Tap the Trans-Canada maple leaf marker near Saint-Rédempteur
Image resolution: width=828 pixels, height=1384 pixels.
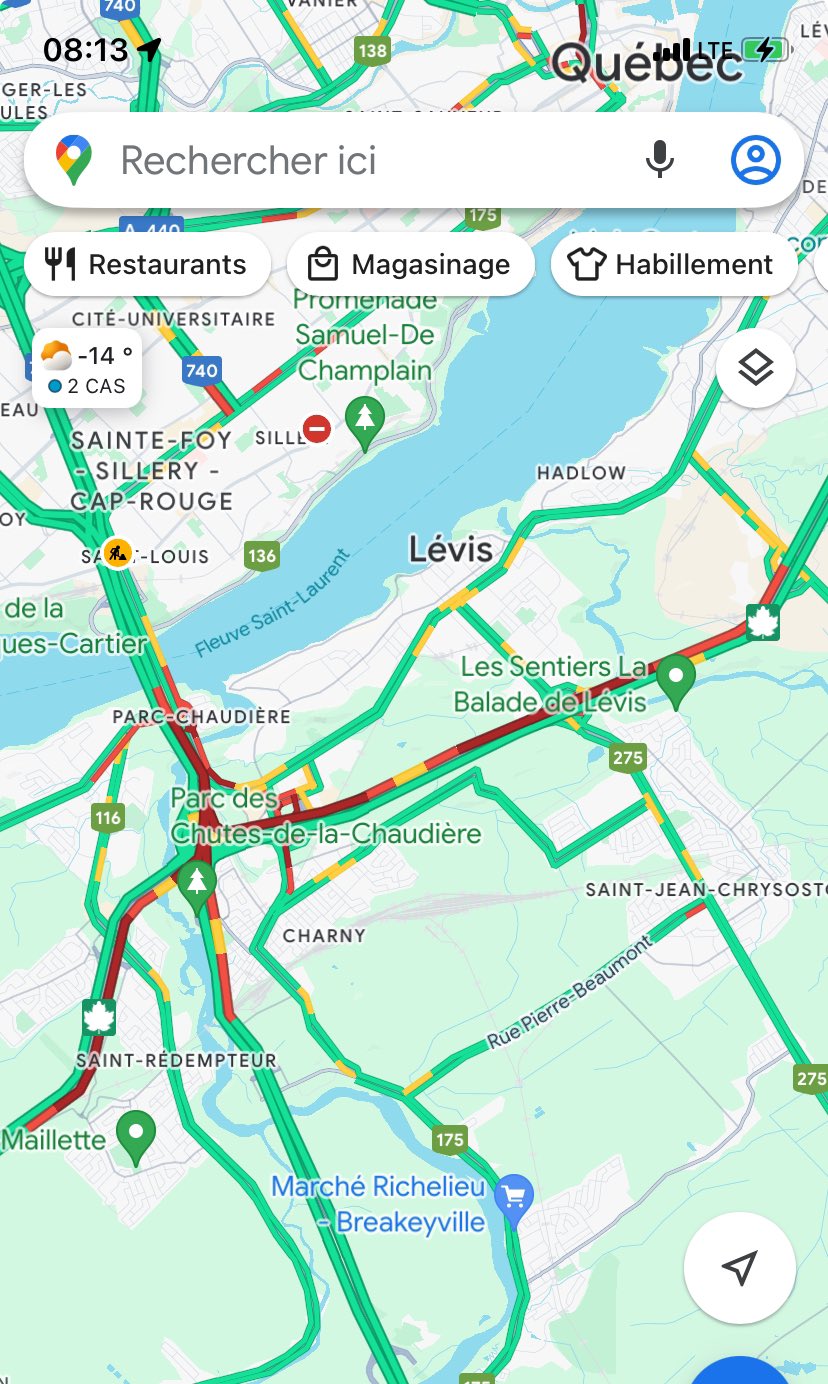click(98, 1017)
